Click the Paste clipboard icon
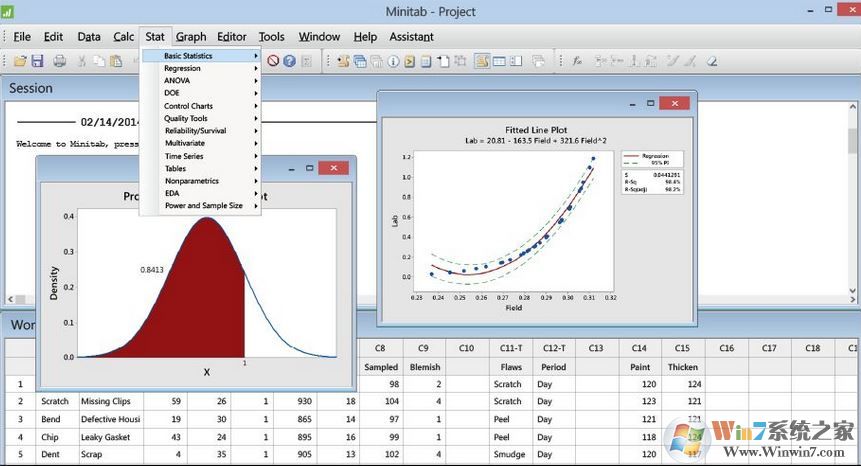Viewport: 861px width, 466px height. (116, 61)
